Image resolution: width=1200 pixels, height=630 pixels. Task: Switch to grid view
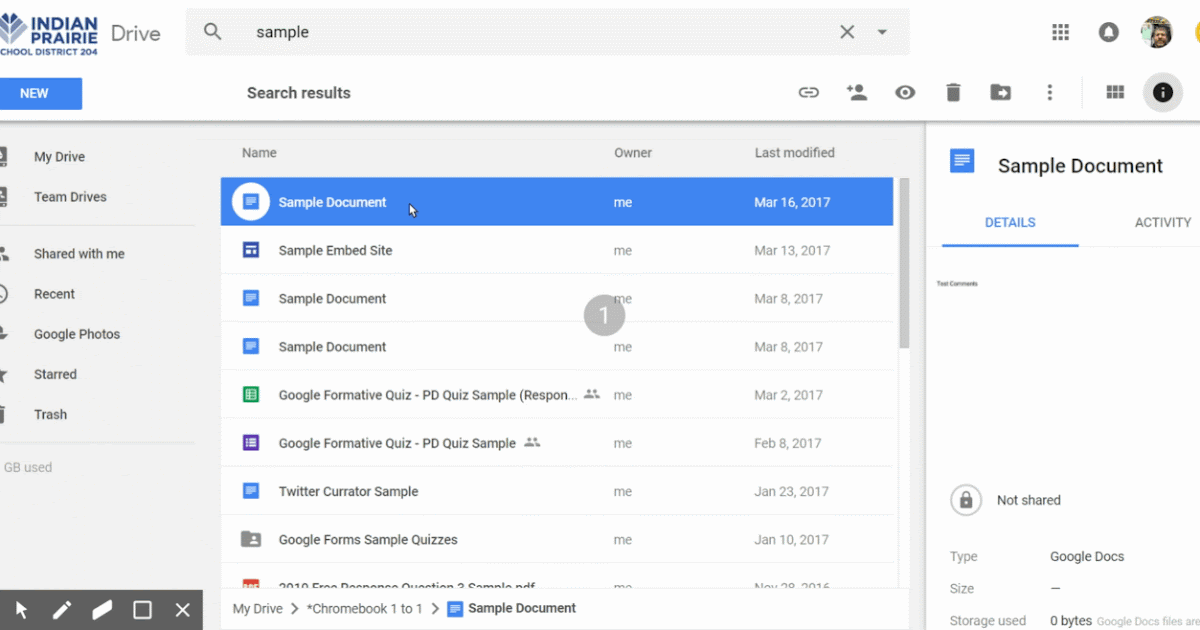(1115, 93)
